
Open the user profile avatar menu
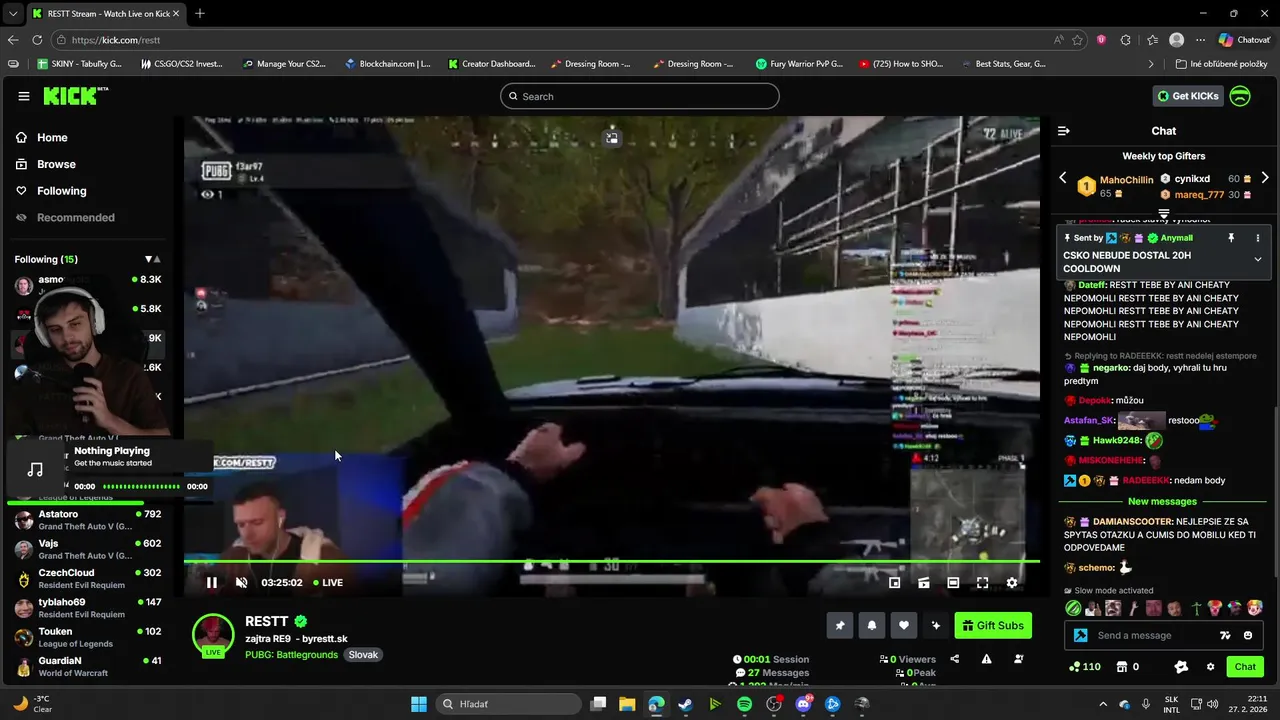click(x=1240, y=96)
